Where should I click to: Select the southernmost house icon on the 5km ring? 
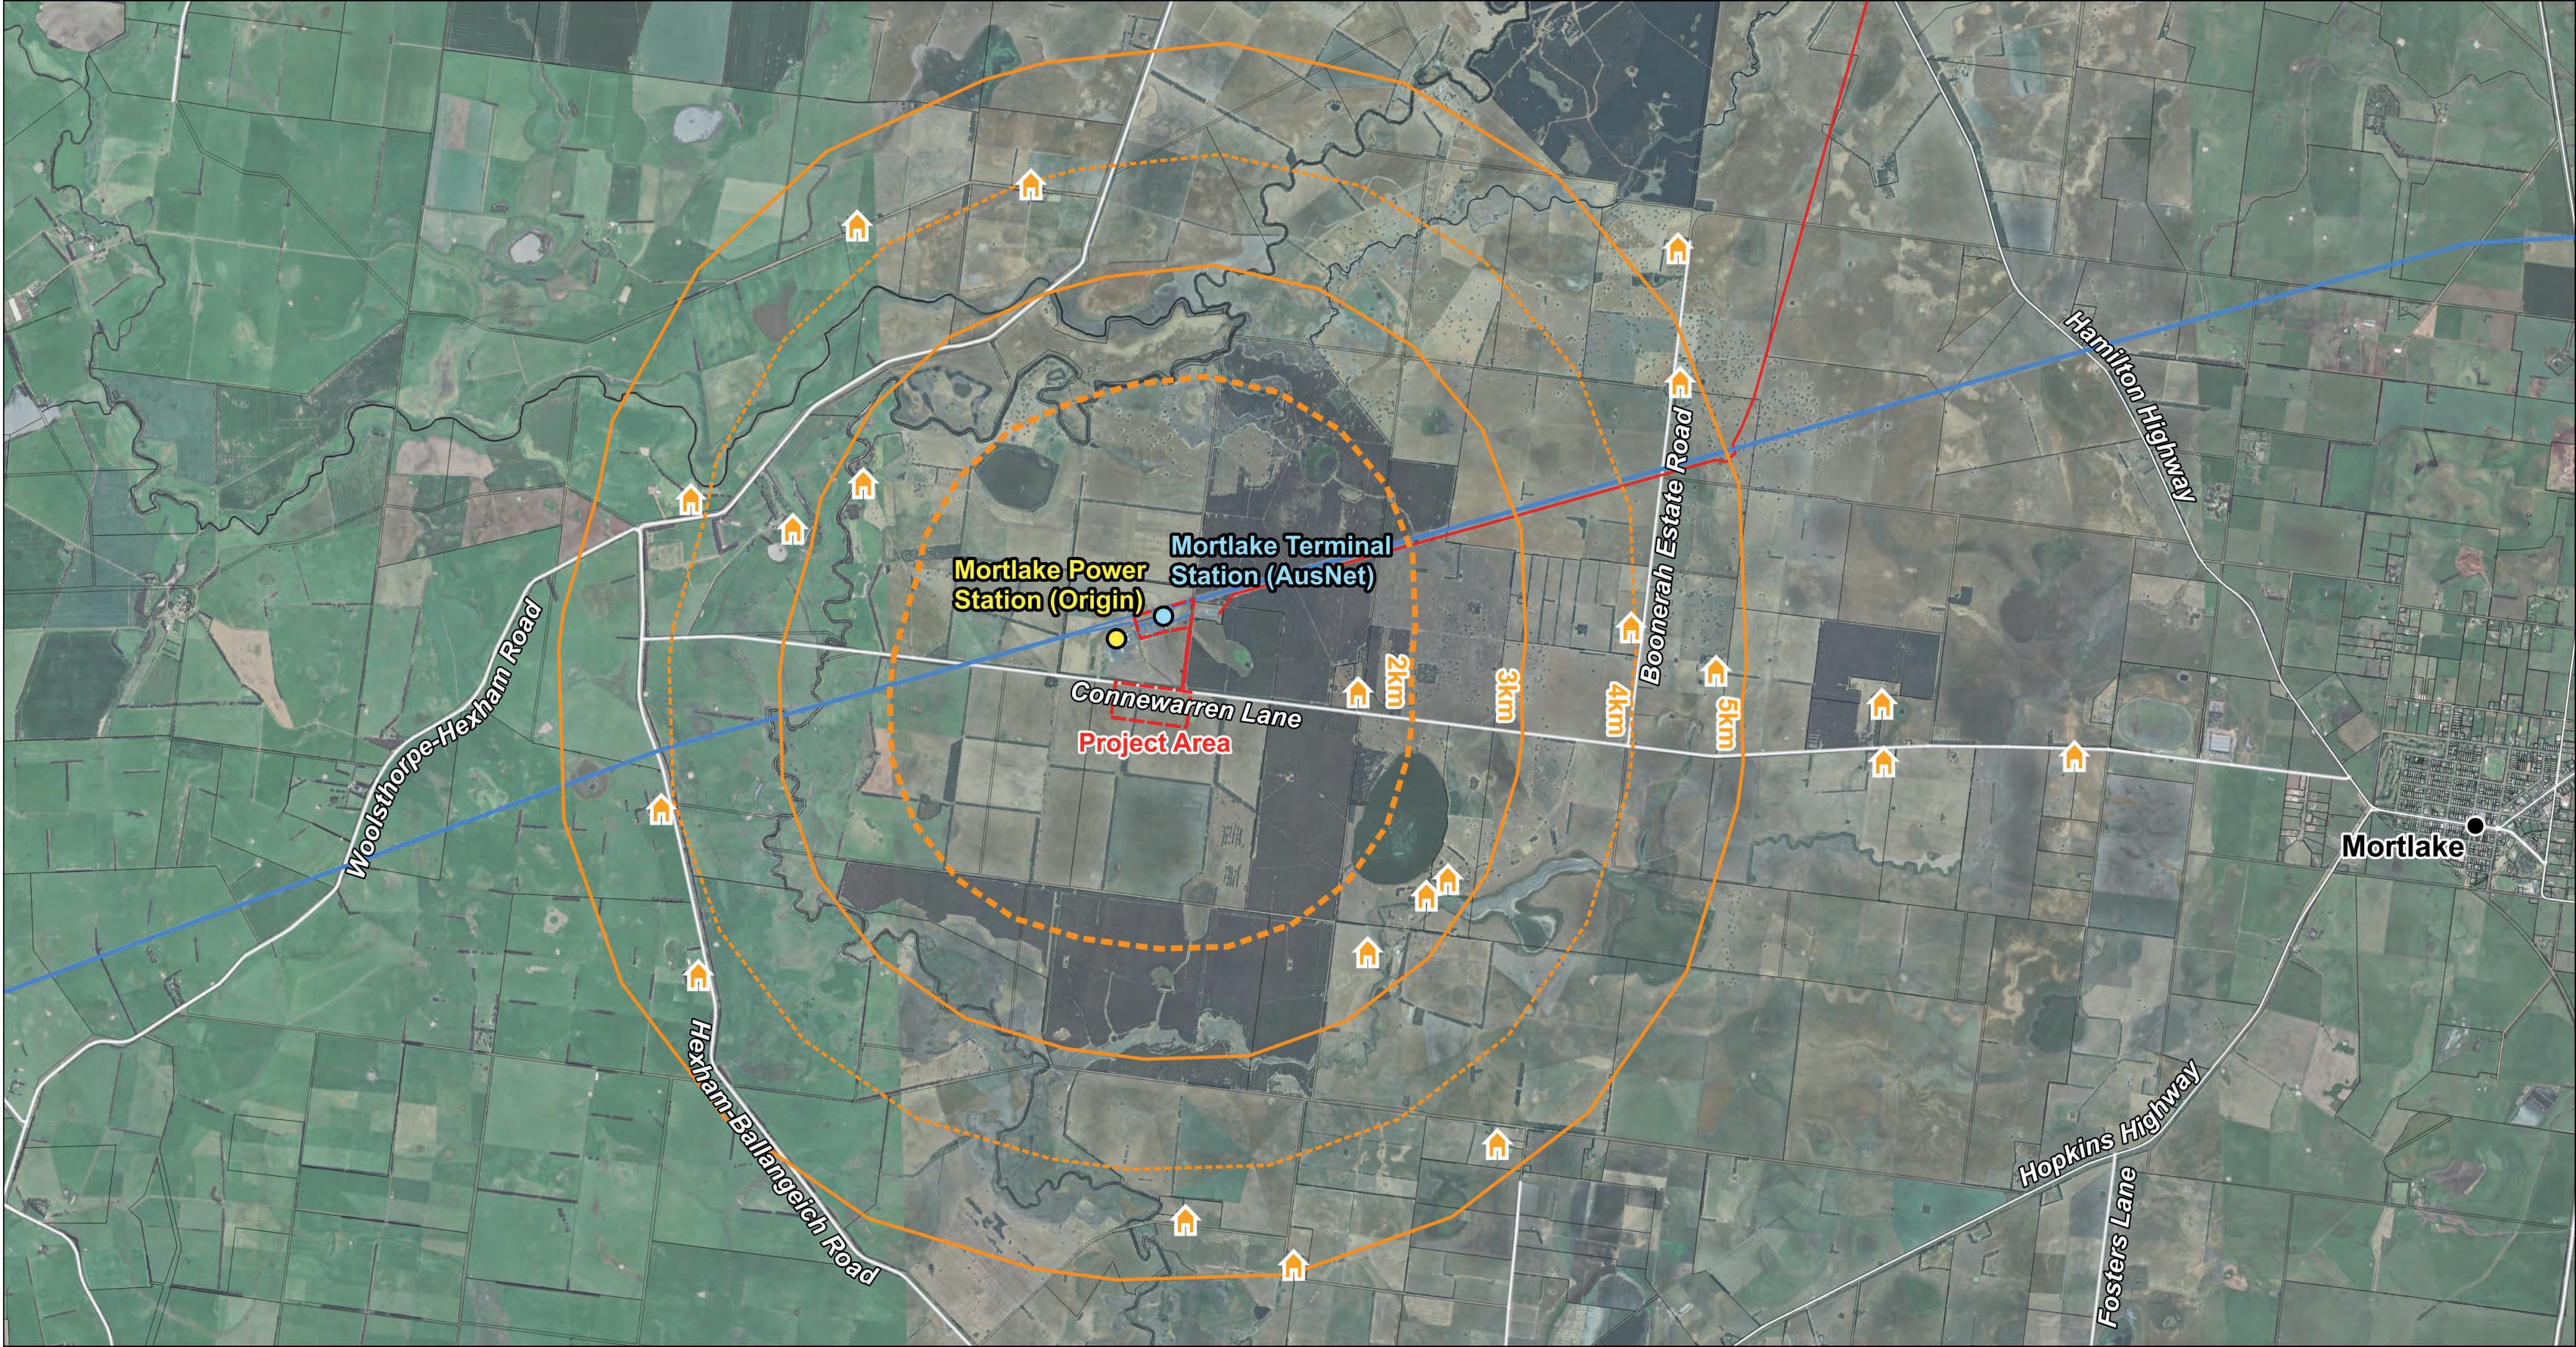1293,1264
